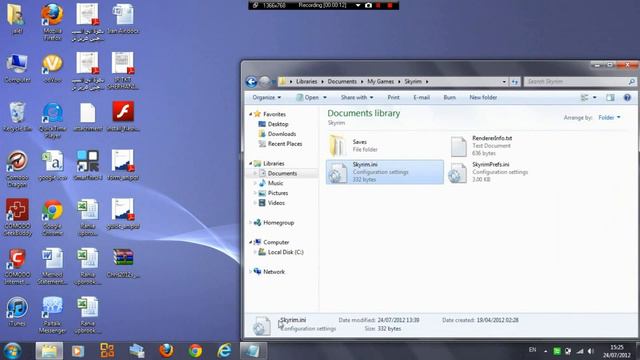This screenshot has height=360, width=640.
Task: Select the WinRAR archive desktop icon
Action: click(123, 263)
